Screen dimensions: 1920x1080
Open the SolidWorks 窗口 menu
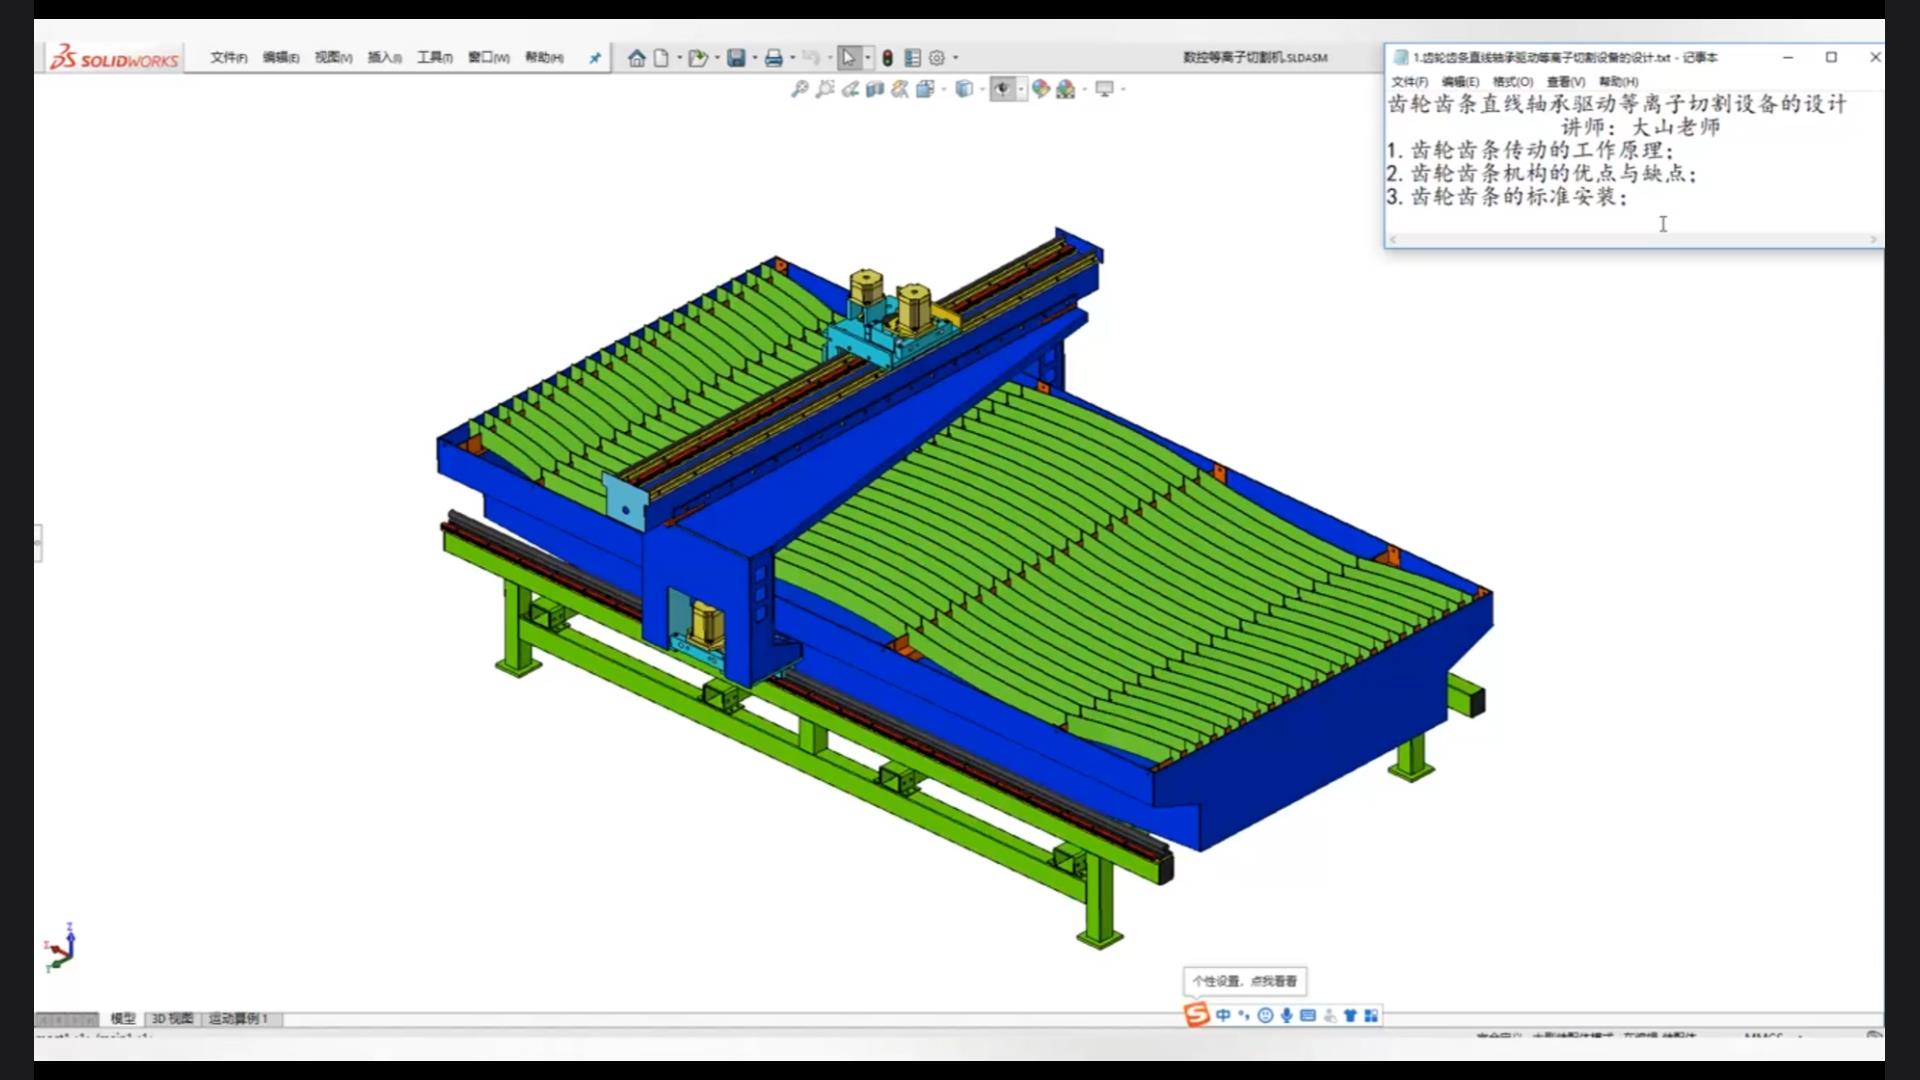pyautogui.click(x=489, y=58)
